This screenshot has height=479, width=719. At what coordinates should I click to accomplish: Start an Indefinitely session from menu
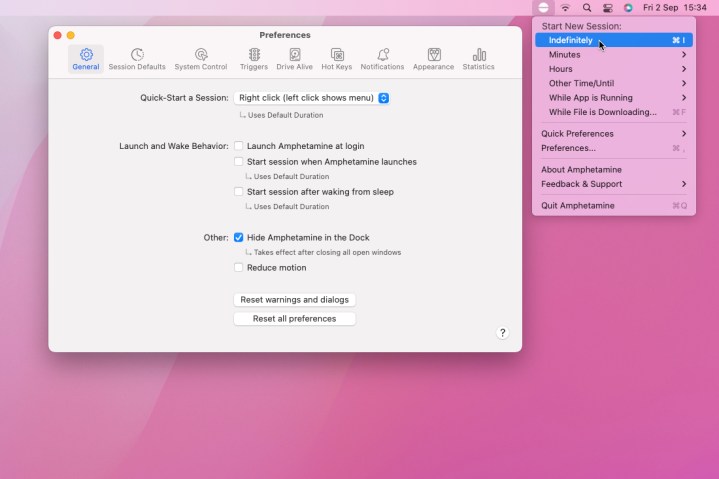(x=571, y=41)
